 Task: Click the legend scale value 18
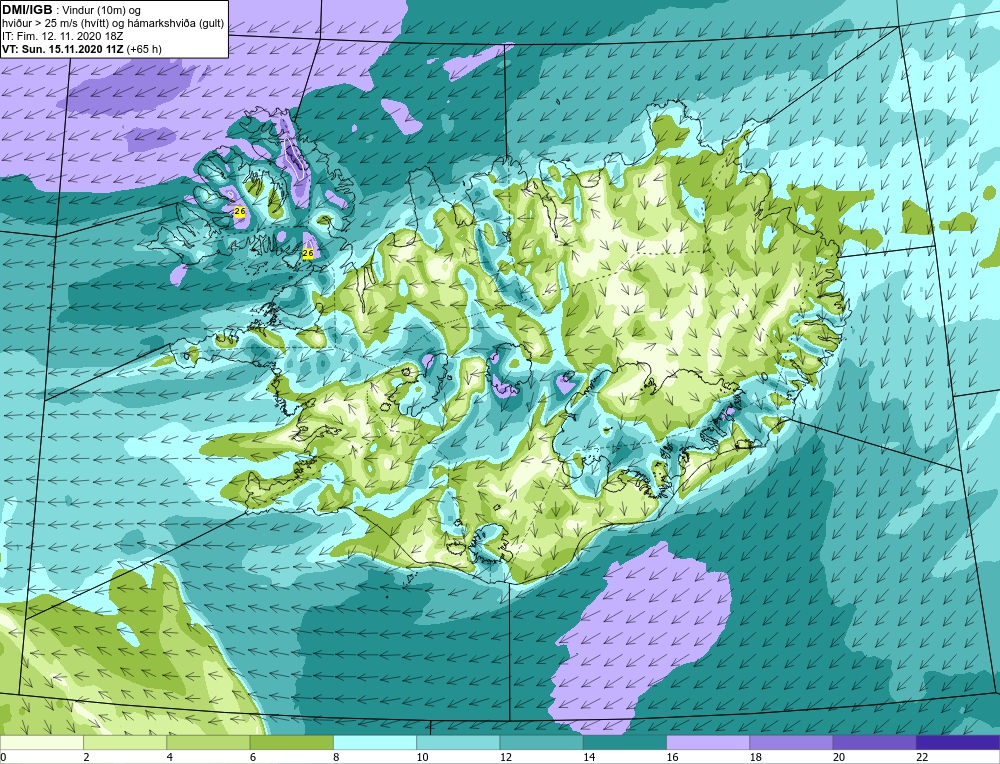pos(755,757)
